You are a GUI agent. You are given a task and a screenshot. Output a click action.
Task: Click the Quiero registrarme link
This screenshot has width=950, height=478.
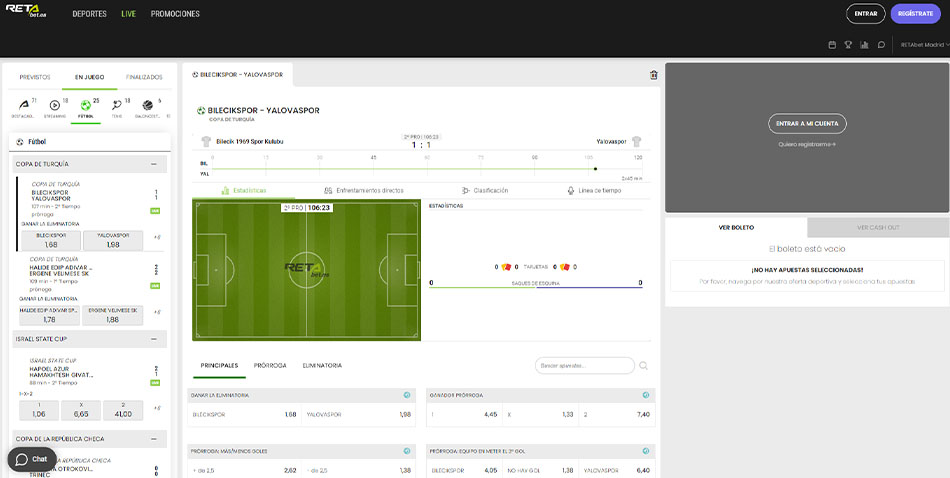(x=807, y=145)
